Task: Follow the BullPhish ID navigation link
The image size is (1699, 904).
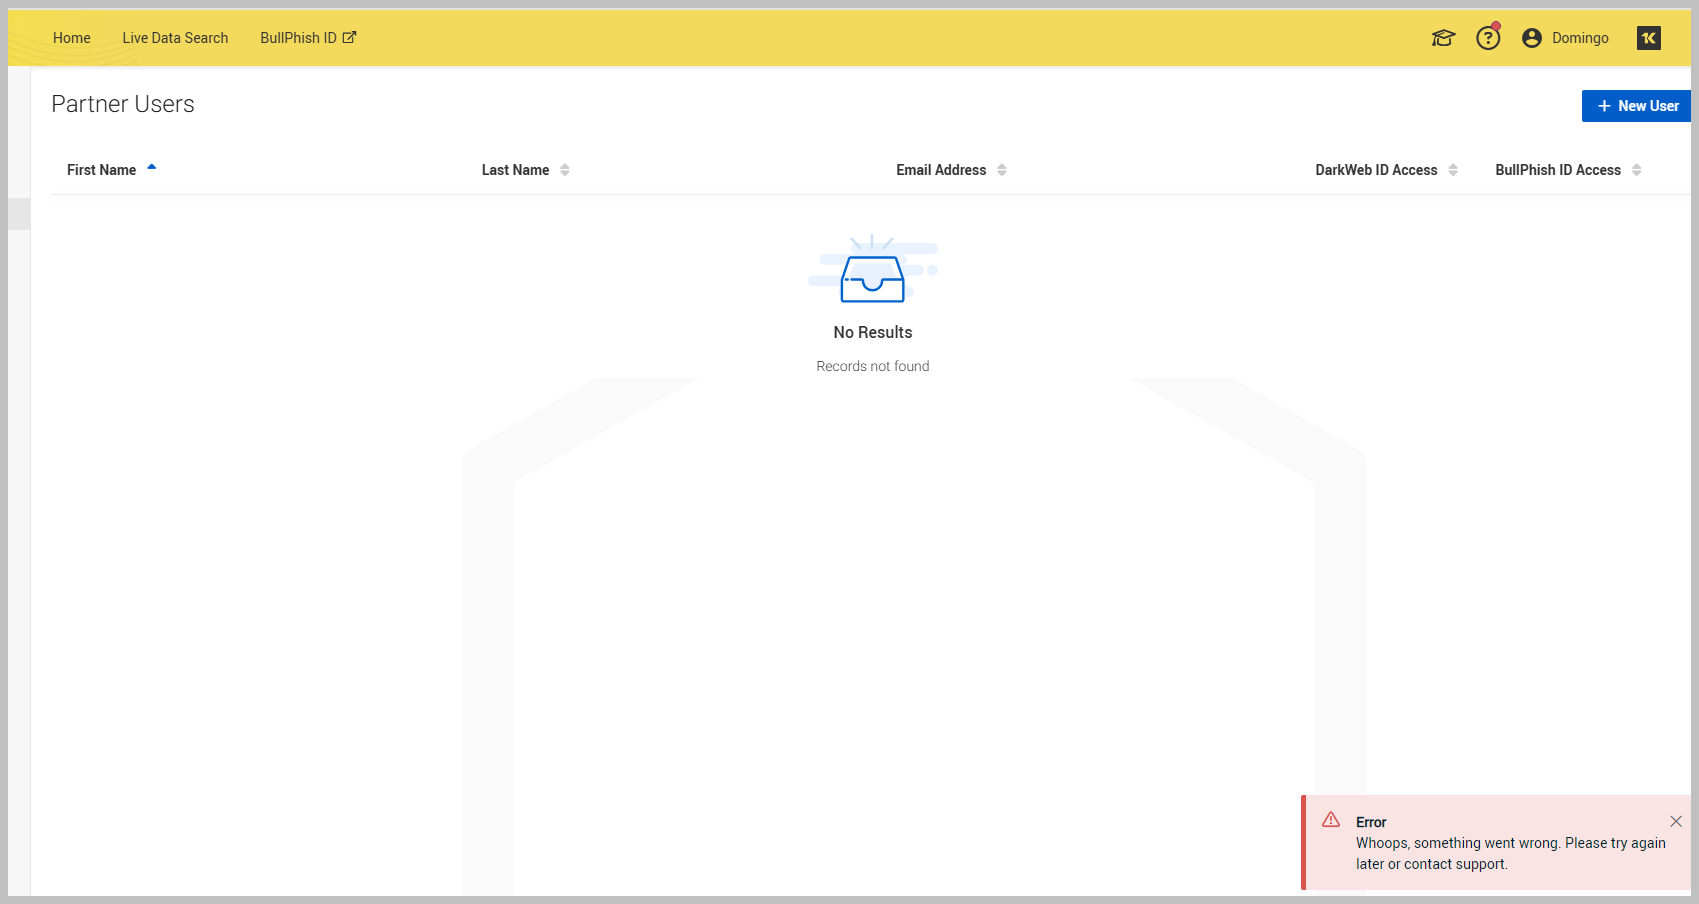Action: [298, 38]
